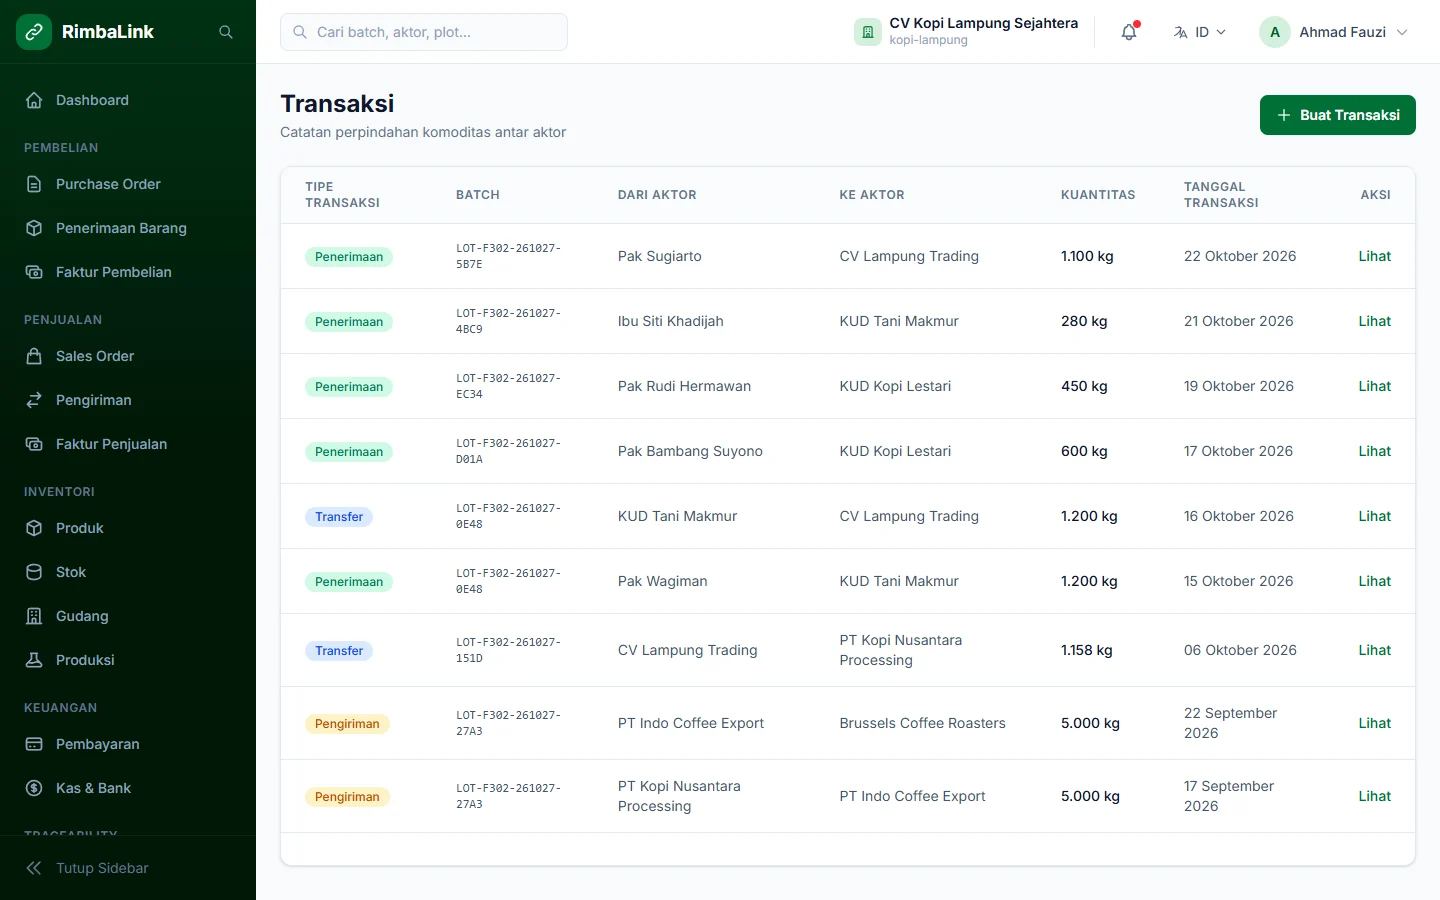1440x900 pixels.
Task: Click the Tutup Sidebar double-chevron icon
Action: pyautogui.click(x=34, y=868)
